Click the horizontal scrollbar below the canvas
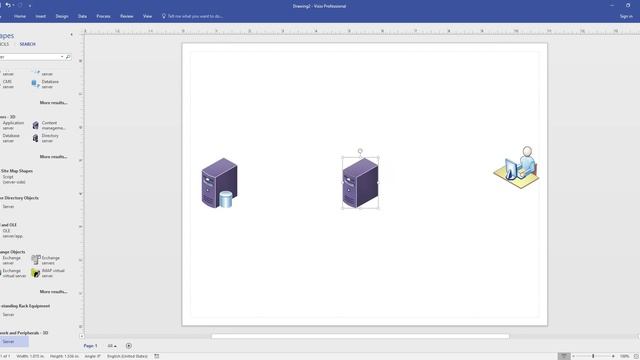Image resolution: width=640 pixels, height=360 pixels. point(360,336)
